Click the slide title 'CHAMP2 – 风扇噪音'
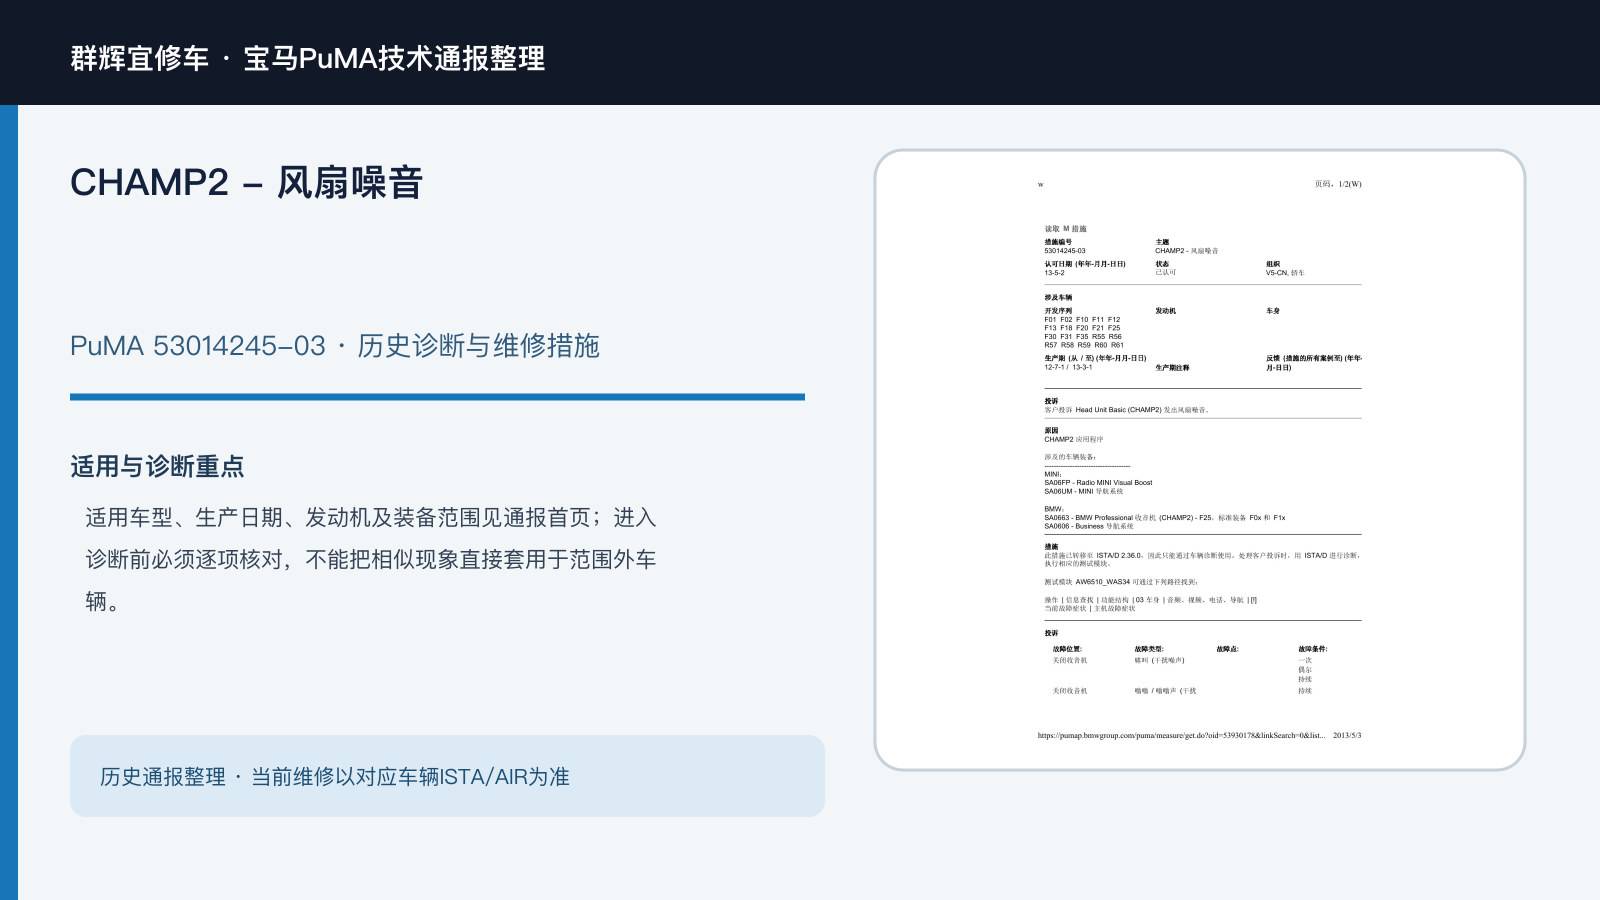 [247, 182]
